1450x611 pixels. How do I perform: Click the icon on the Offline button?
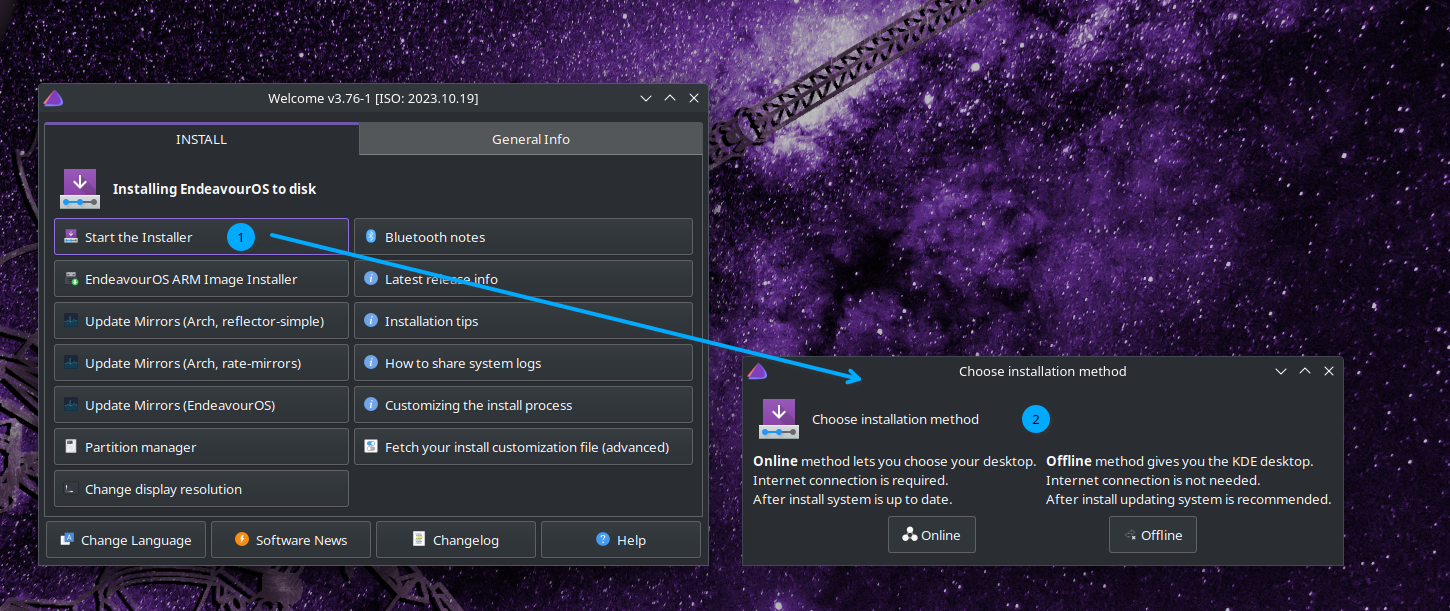[x=1130, y=535]
